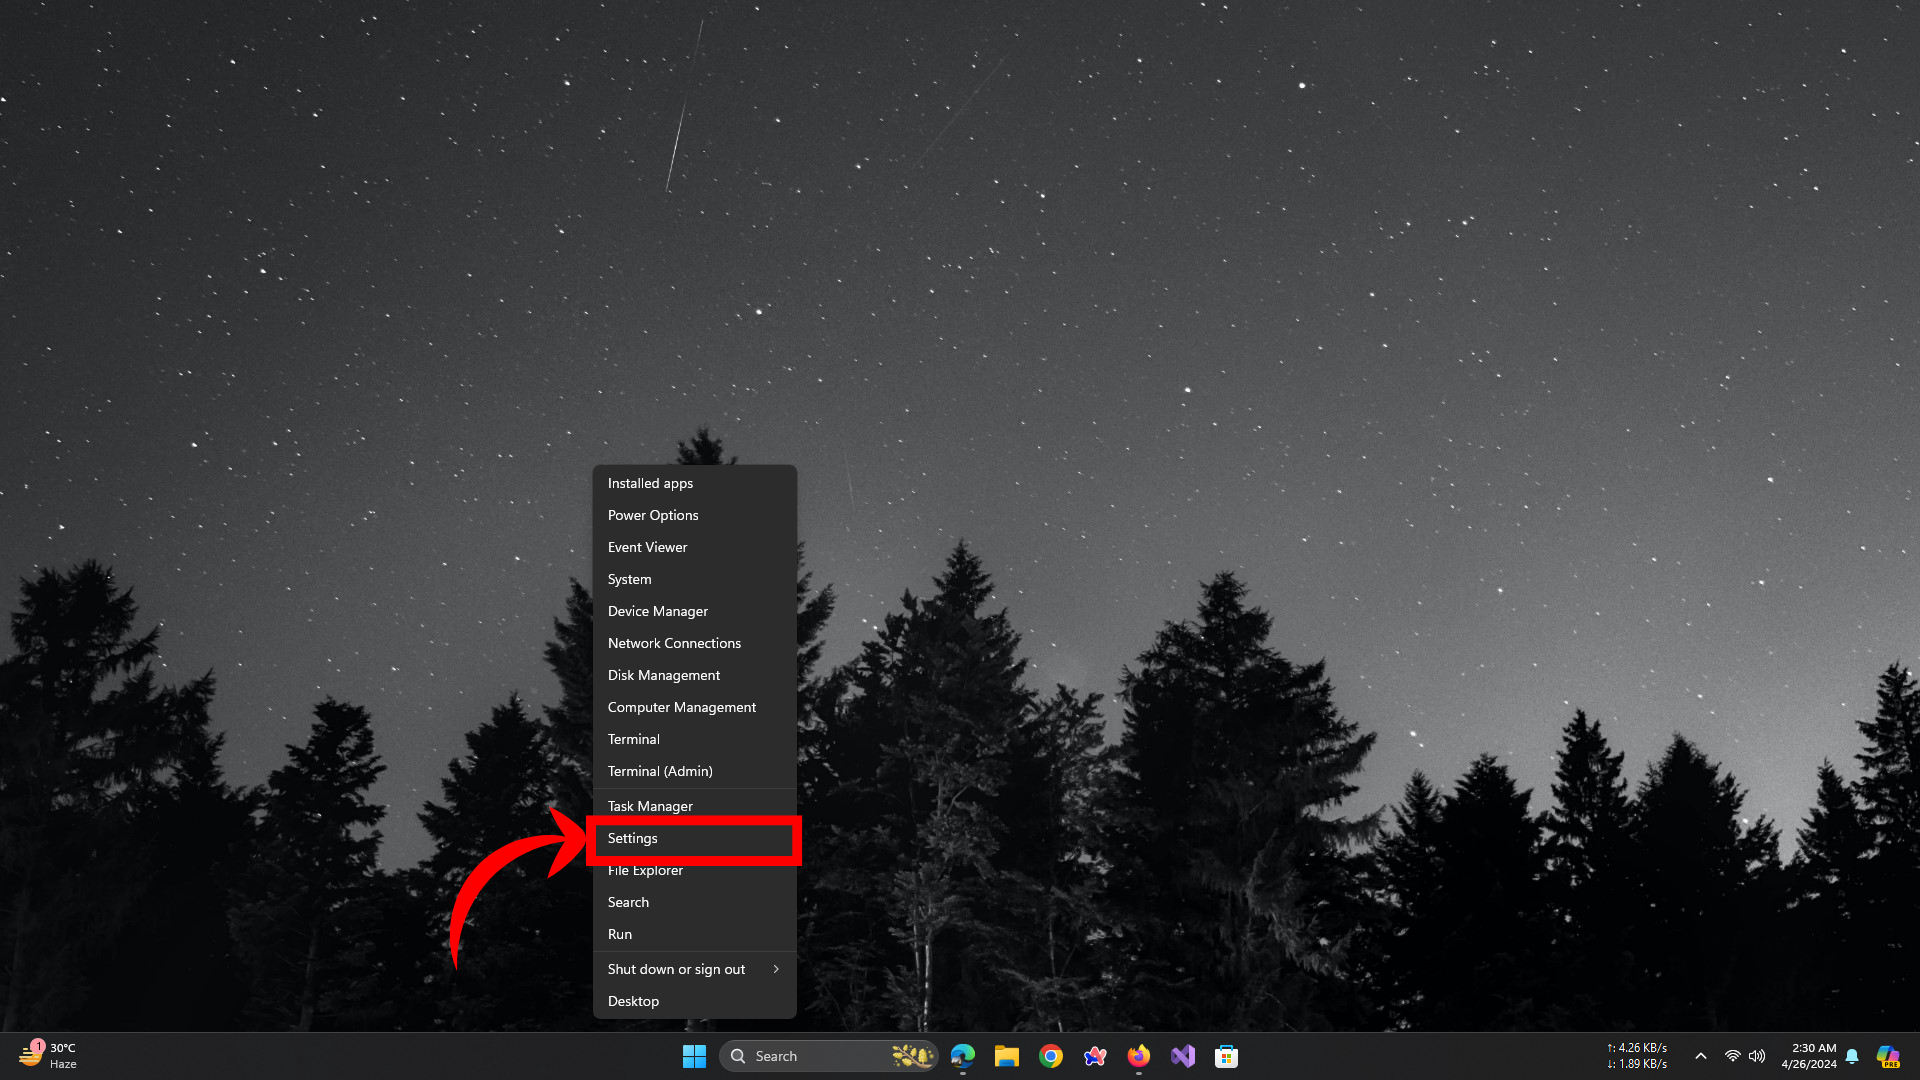Click the Windows Start button
Image resolution: width=1920 pixels, height=1080 pixels.
(694, 1056)
